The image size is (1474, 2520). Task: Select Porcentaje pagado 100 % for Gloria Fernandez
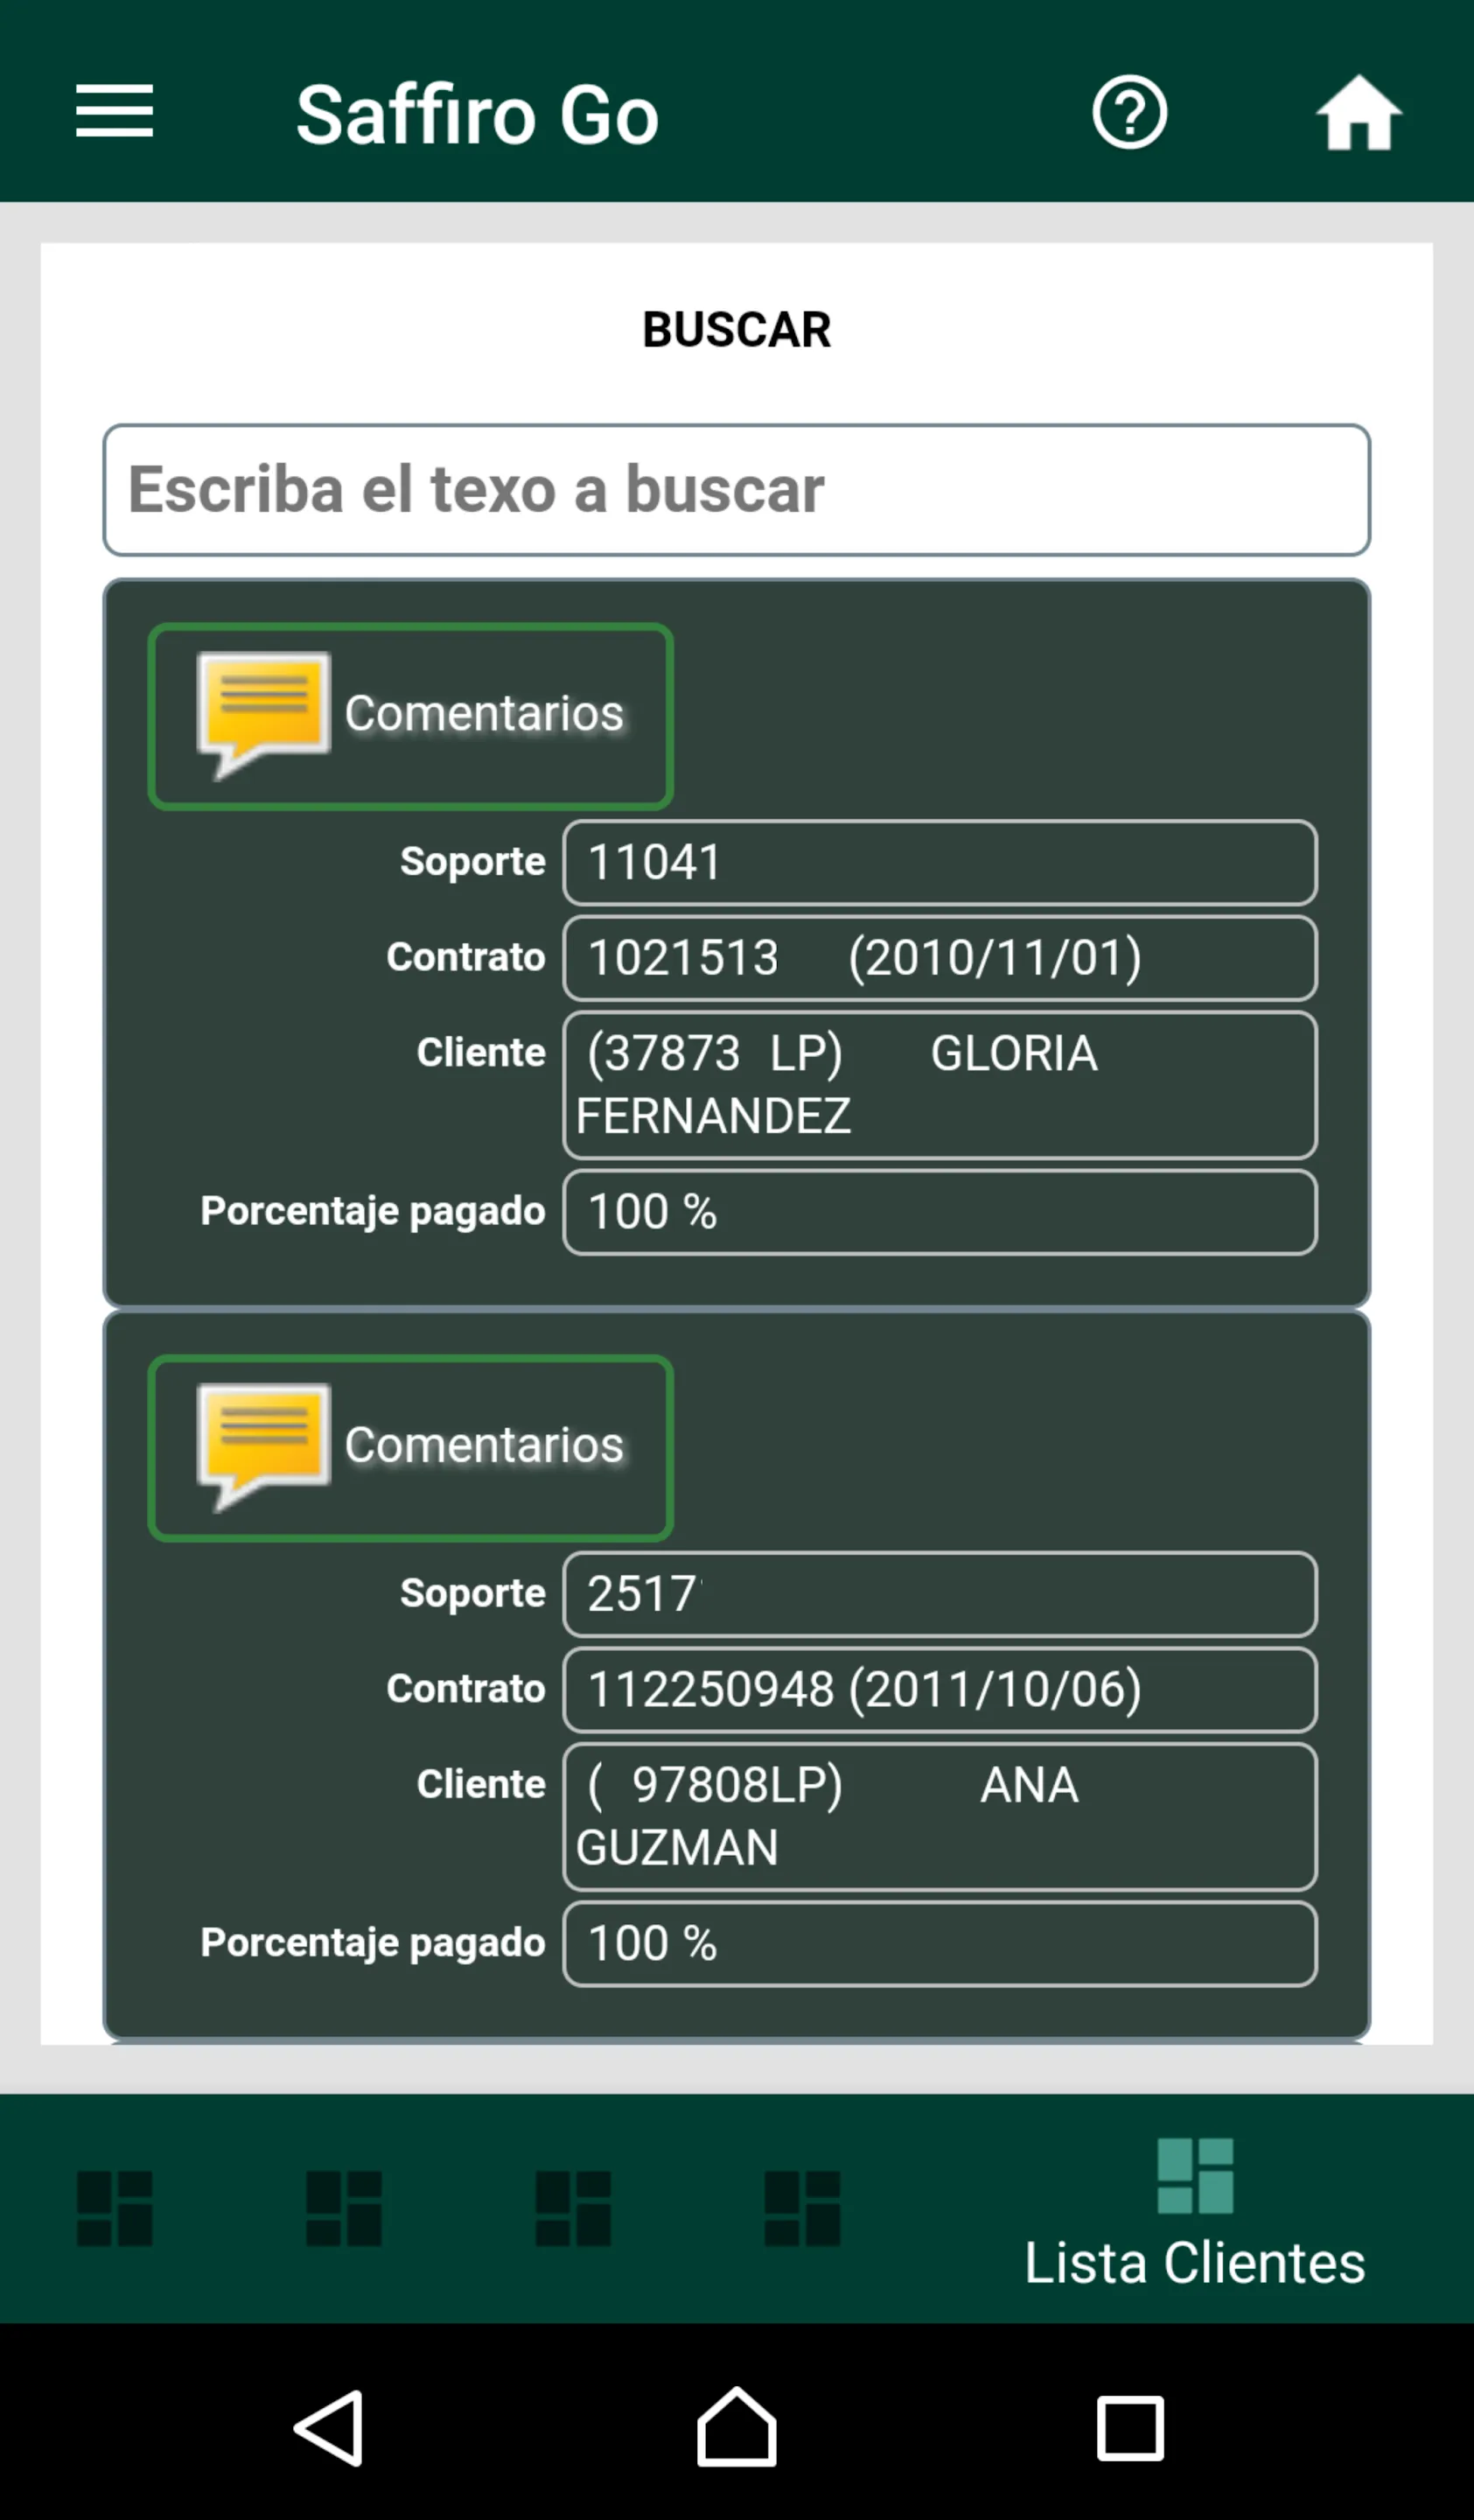coord(940,1212)
